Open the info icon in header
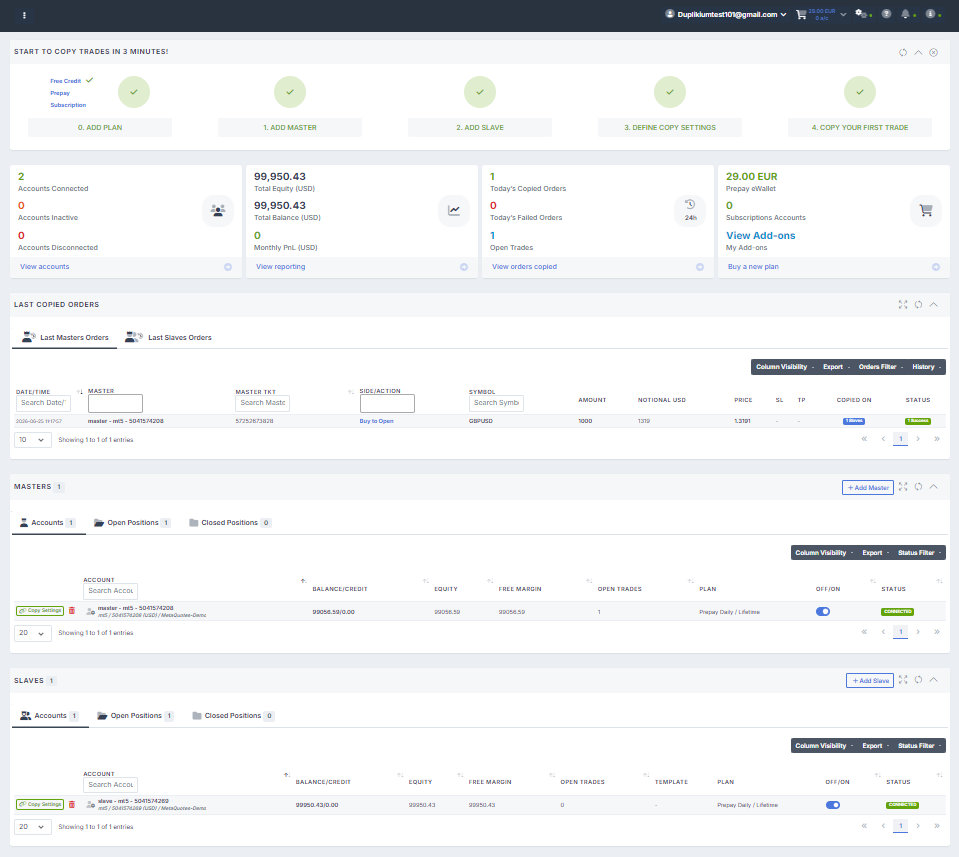The width and height of the screenshot is (959, 857). coord(930,13)
